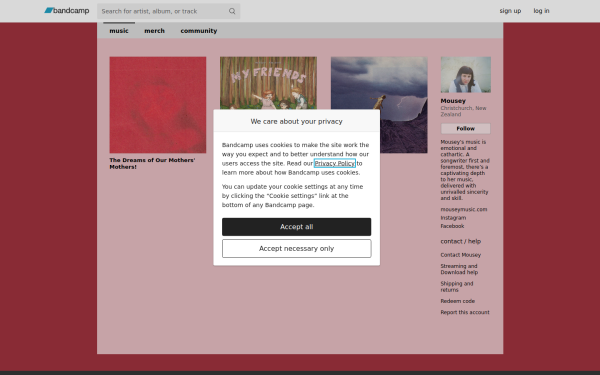Image resolution: width=600 pixels, height=375 pixels.
Task: Click The Dreams of Our Mothers' Mothers! title
Action: (x=152, y=163)
